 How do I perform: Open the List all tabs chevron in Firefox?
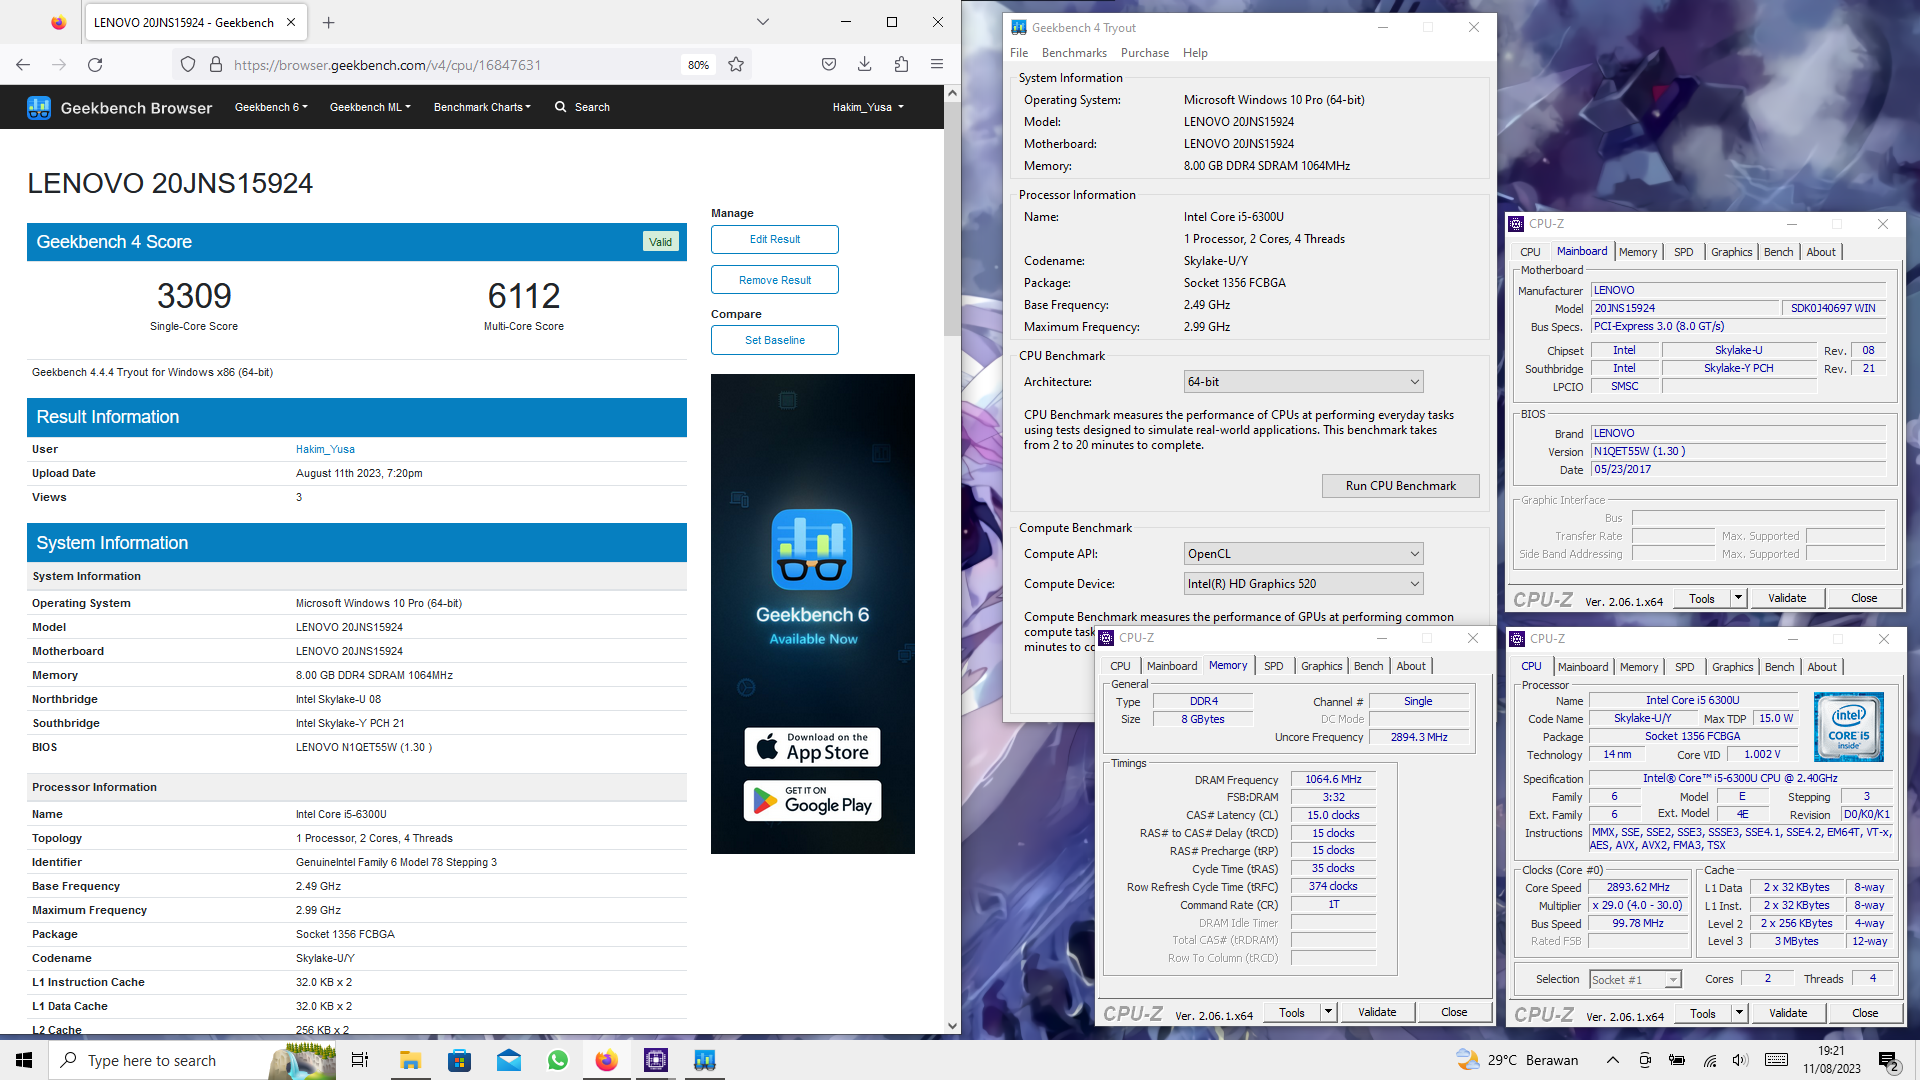[763, 22]
